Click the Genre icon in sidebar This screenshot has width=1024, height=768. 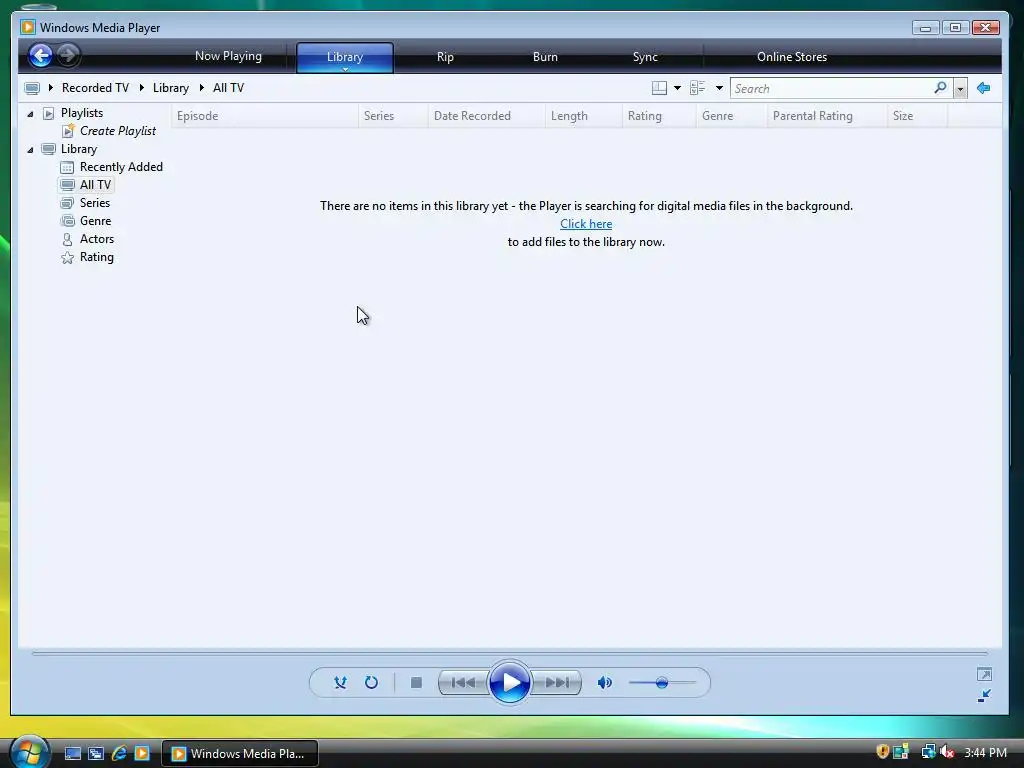67,221
